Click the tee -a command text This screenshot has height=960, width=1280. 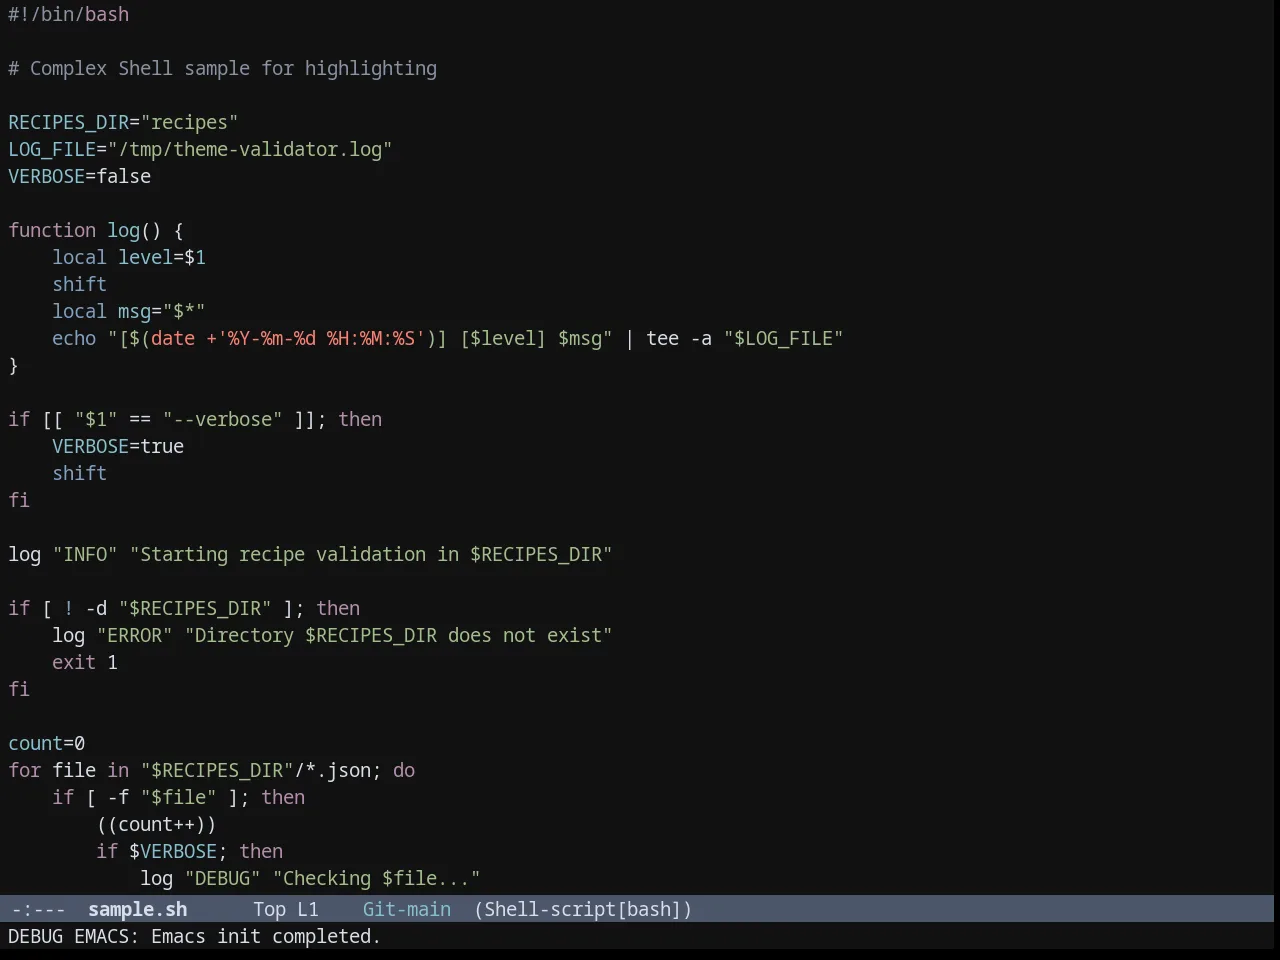click(679, 338)
